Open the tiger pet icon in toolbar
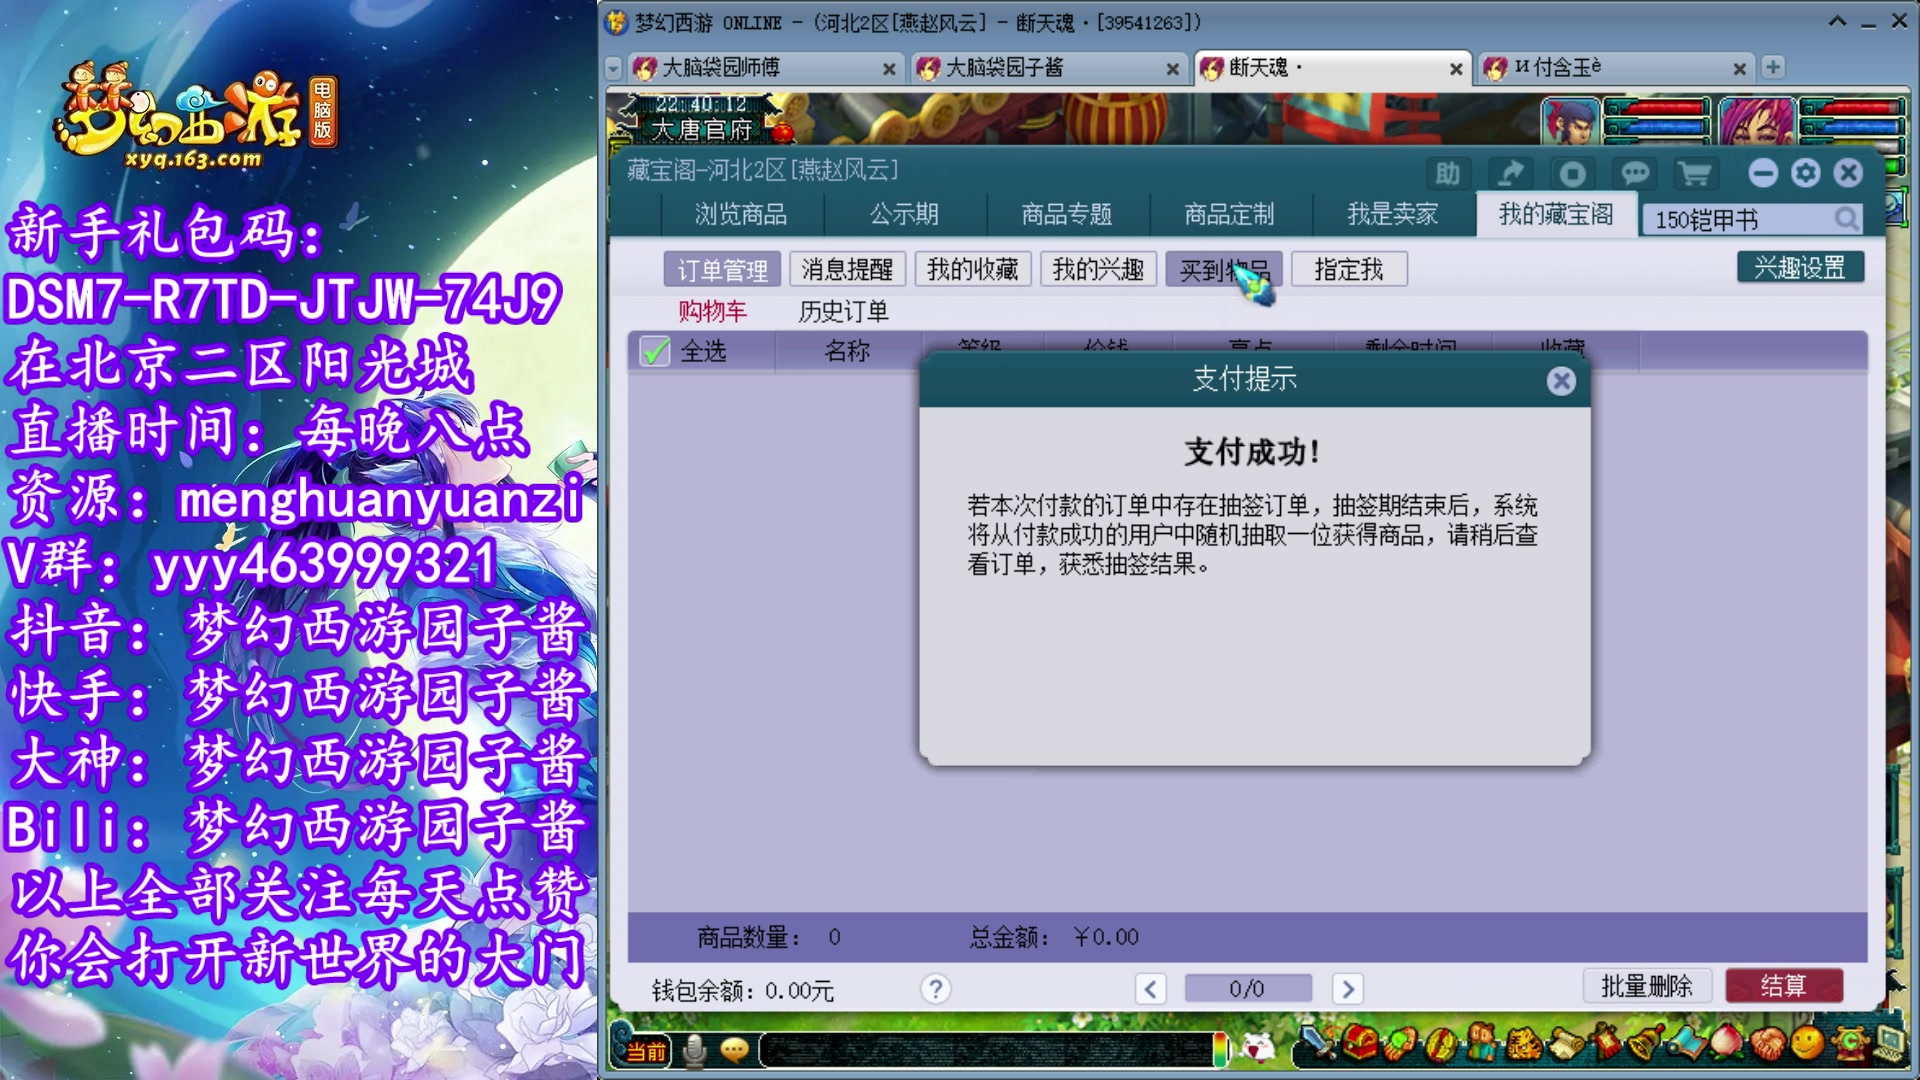Viewport: 1920px width, 1080px height. [x=1524, y=1045]
